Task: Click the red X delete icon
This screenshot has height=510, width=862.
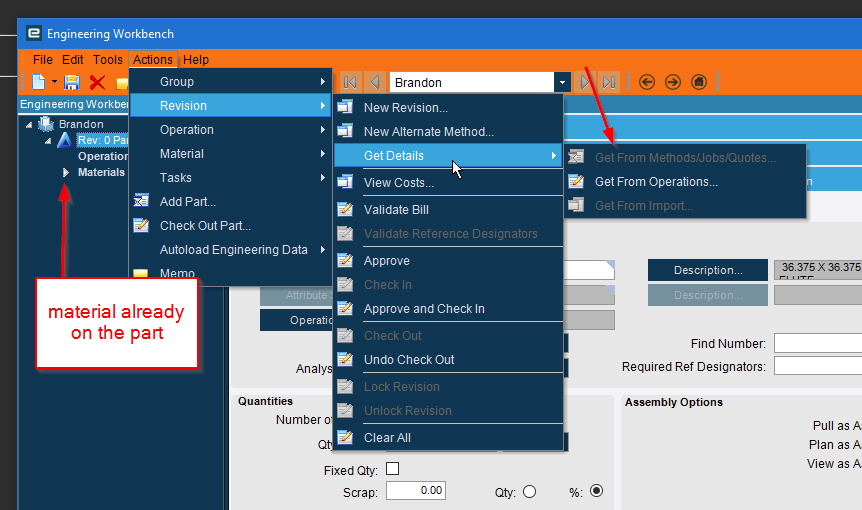Action: 97,82
